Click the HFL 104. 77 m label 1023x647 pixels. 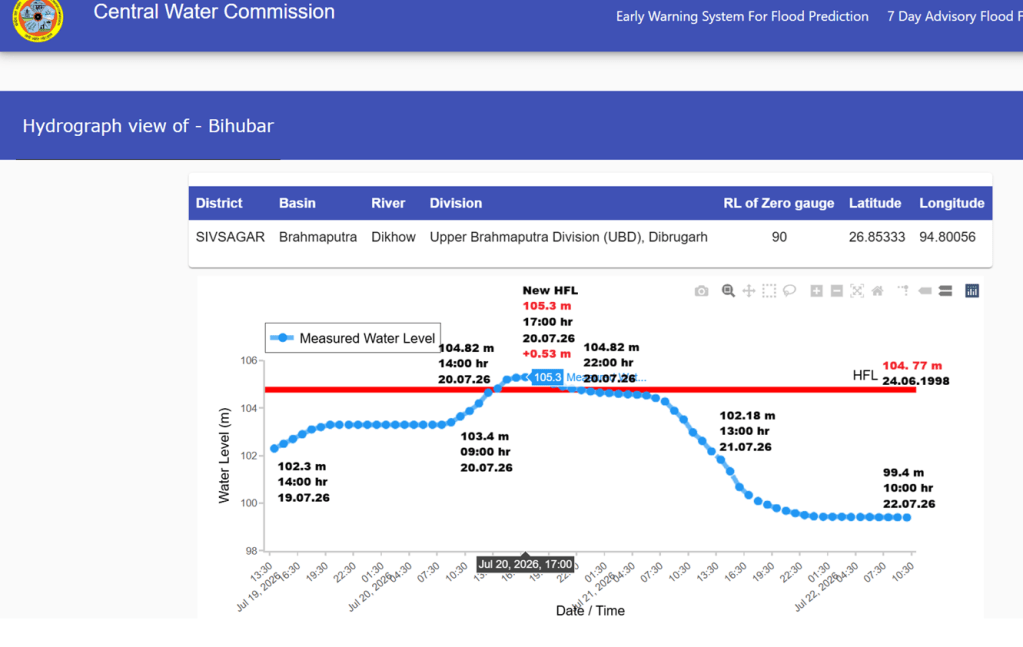point(912,365)
